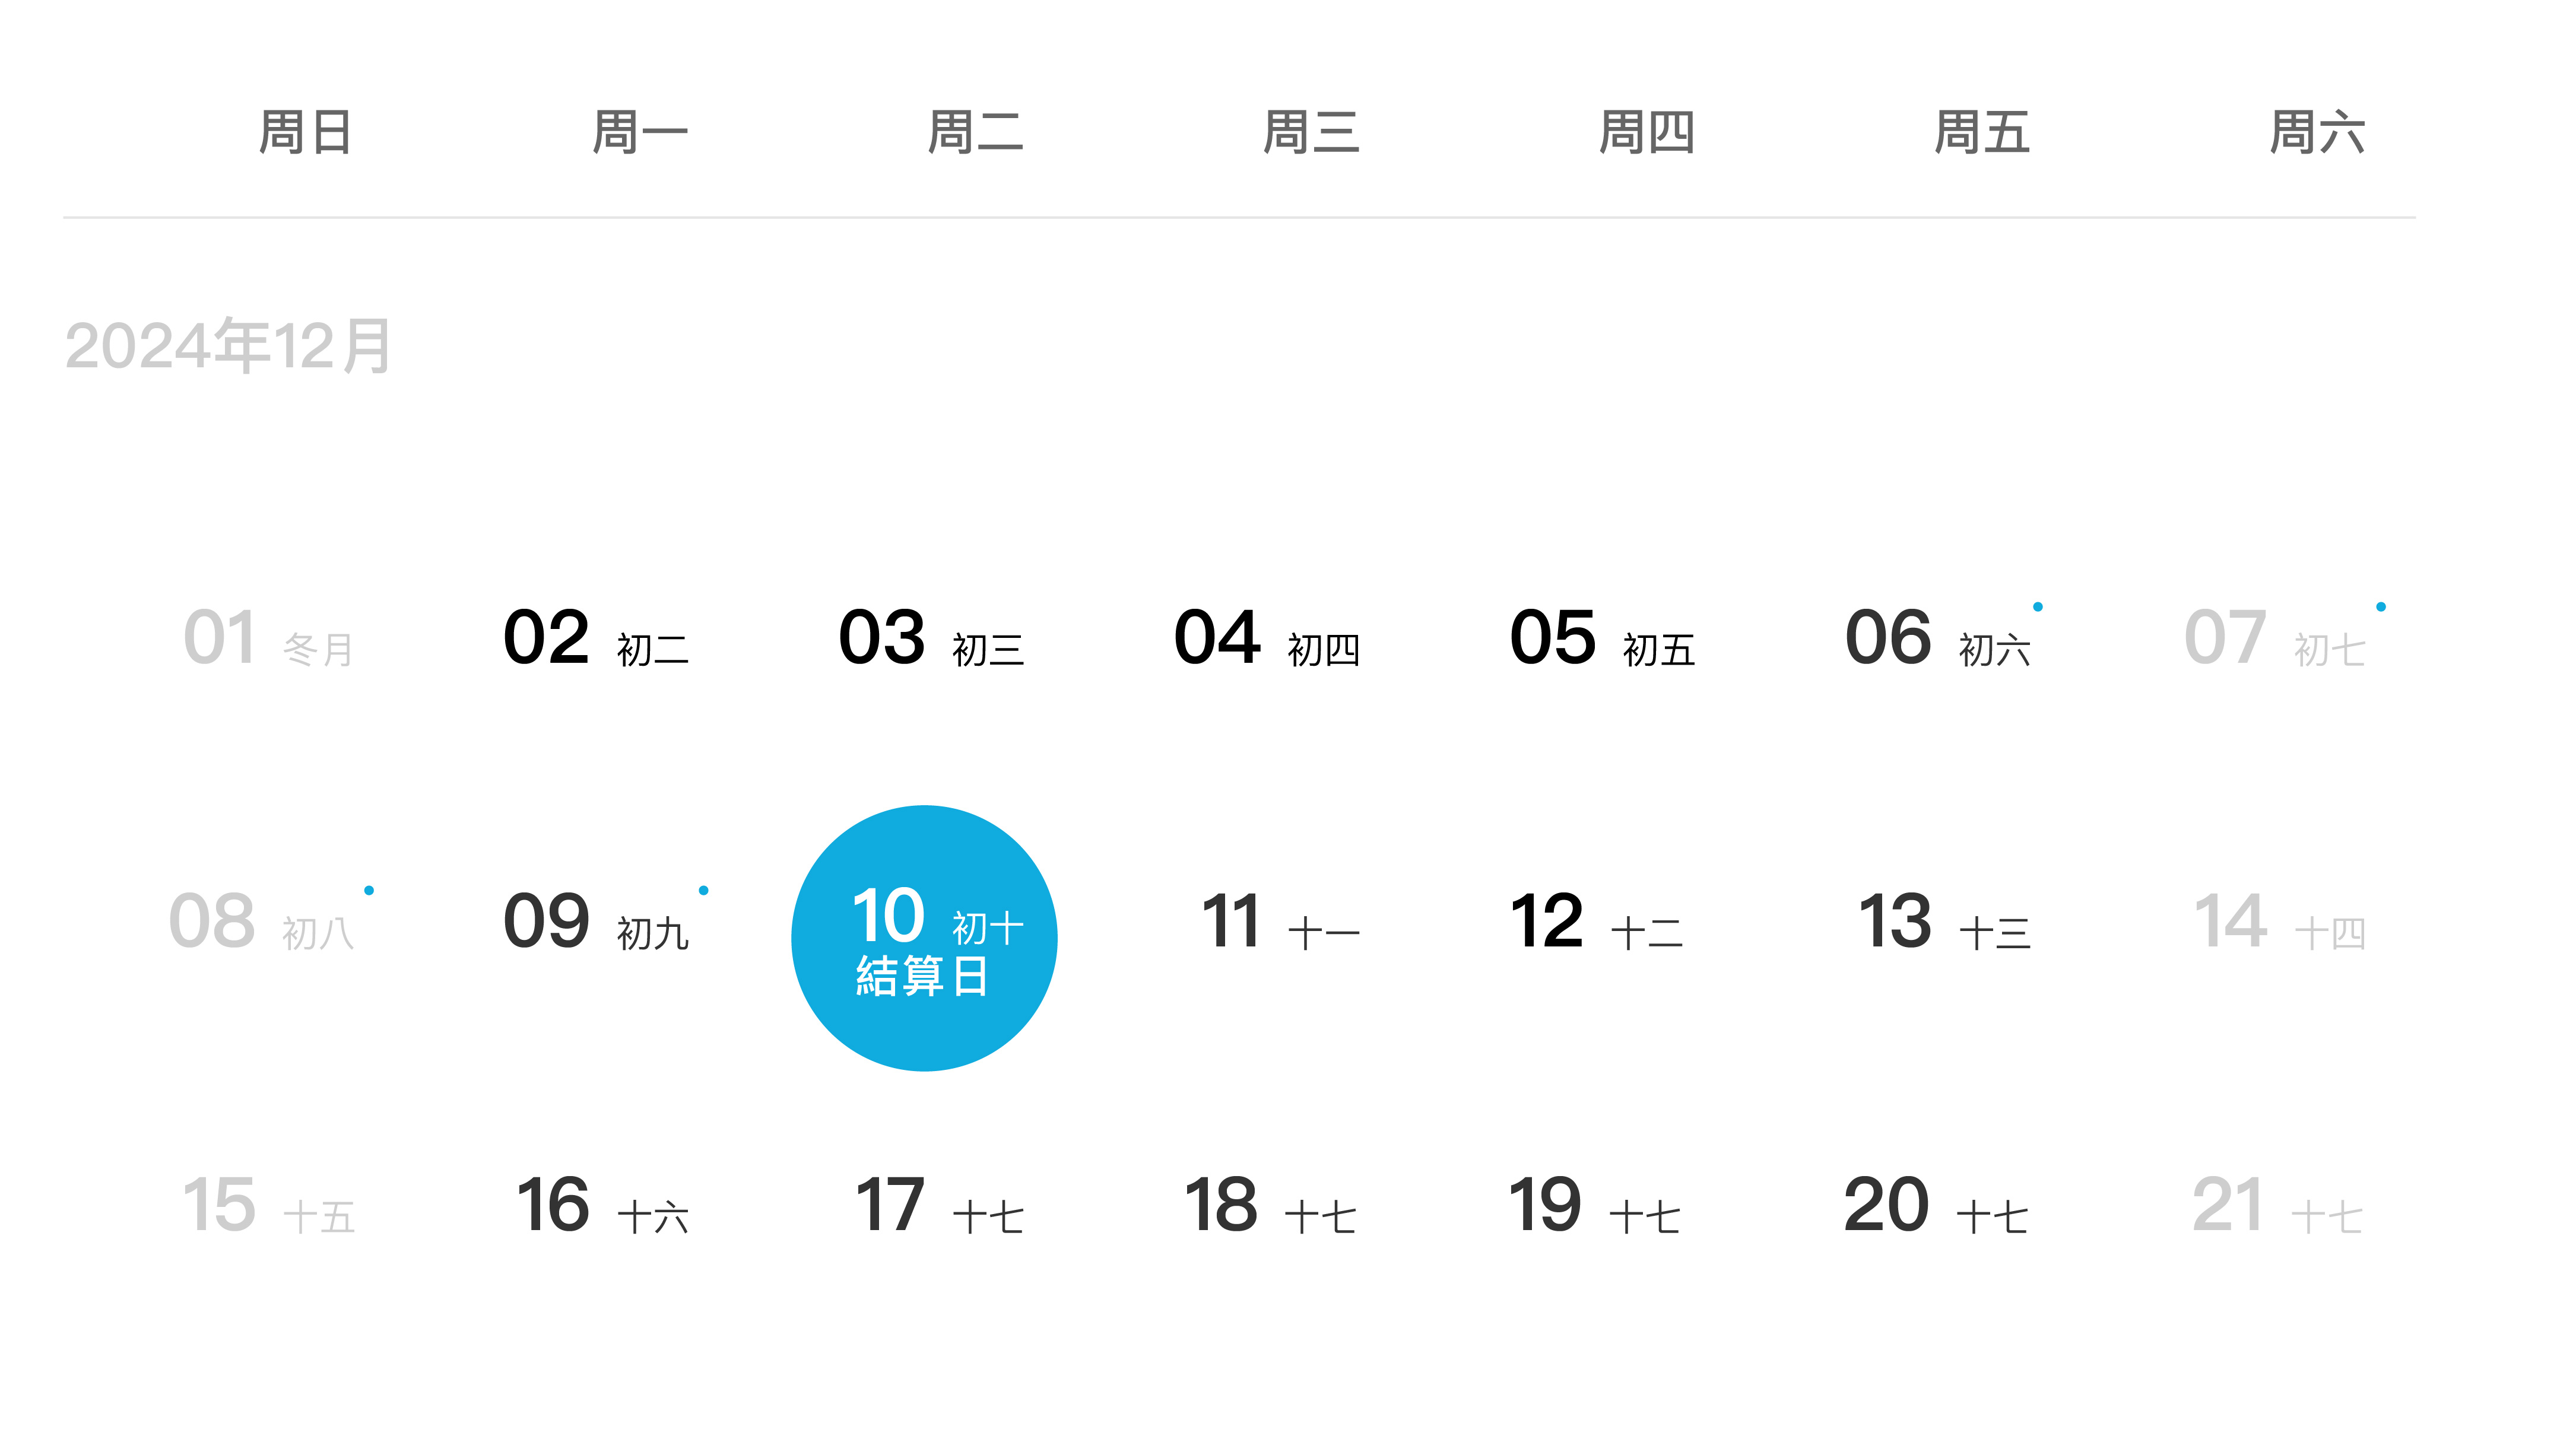Click on date 05 初五
Viewport: 2576px width, 1452px height.
pyautogui.click(x=1601, y=638)
